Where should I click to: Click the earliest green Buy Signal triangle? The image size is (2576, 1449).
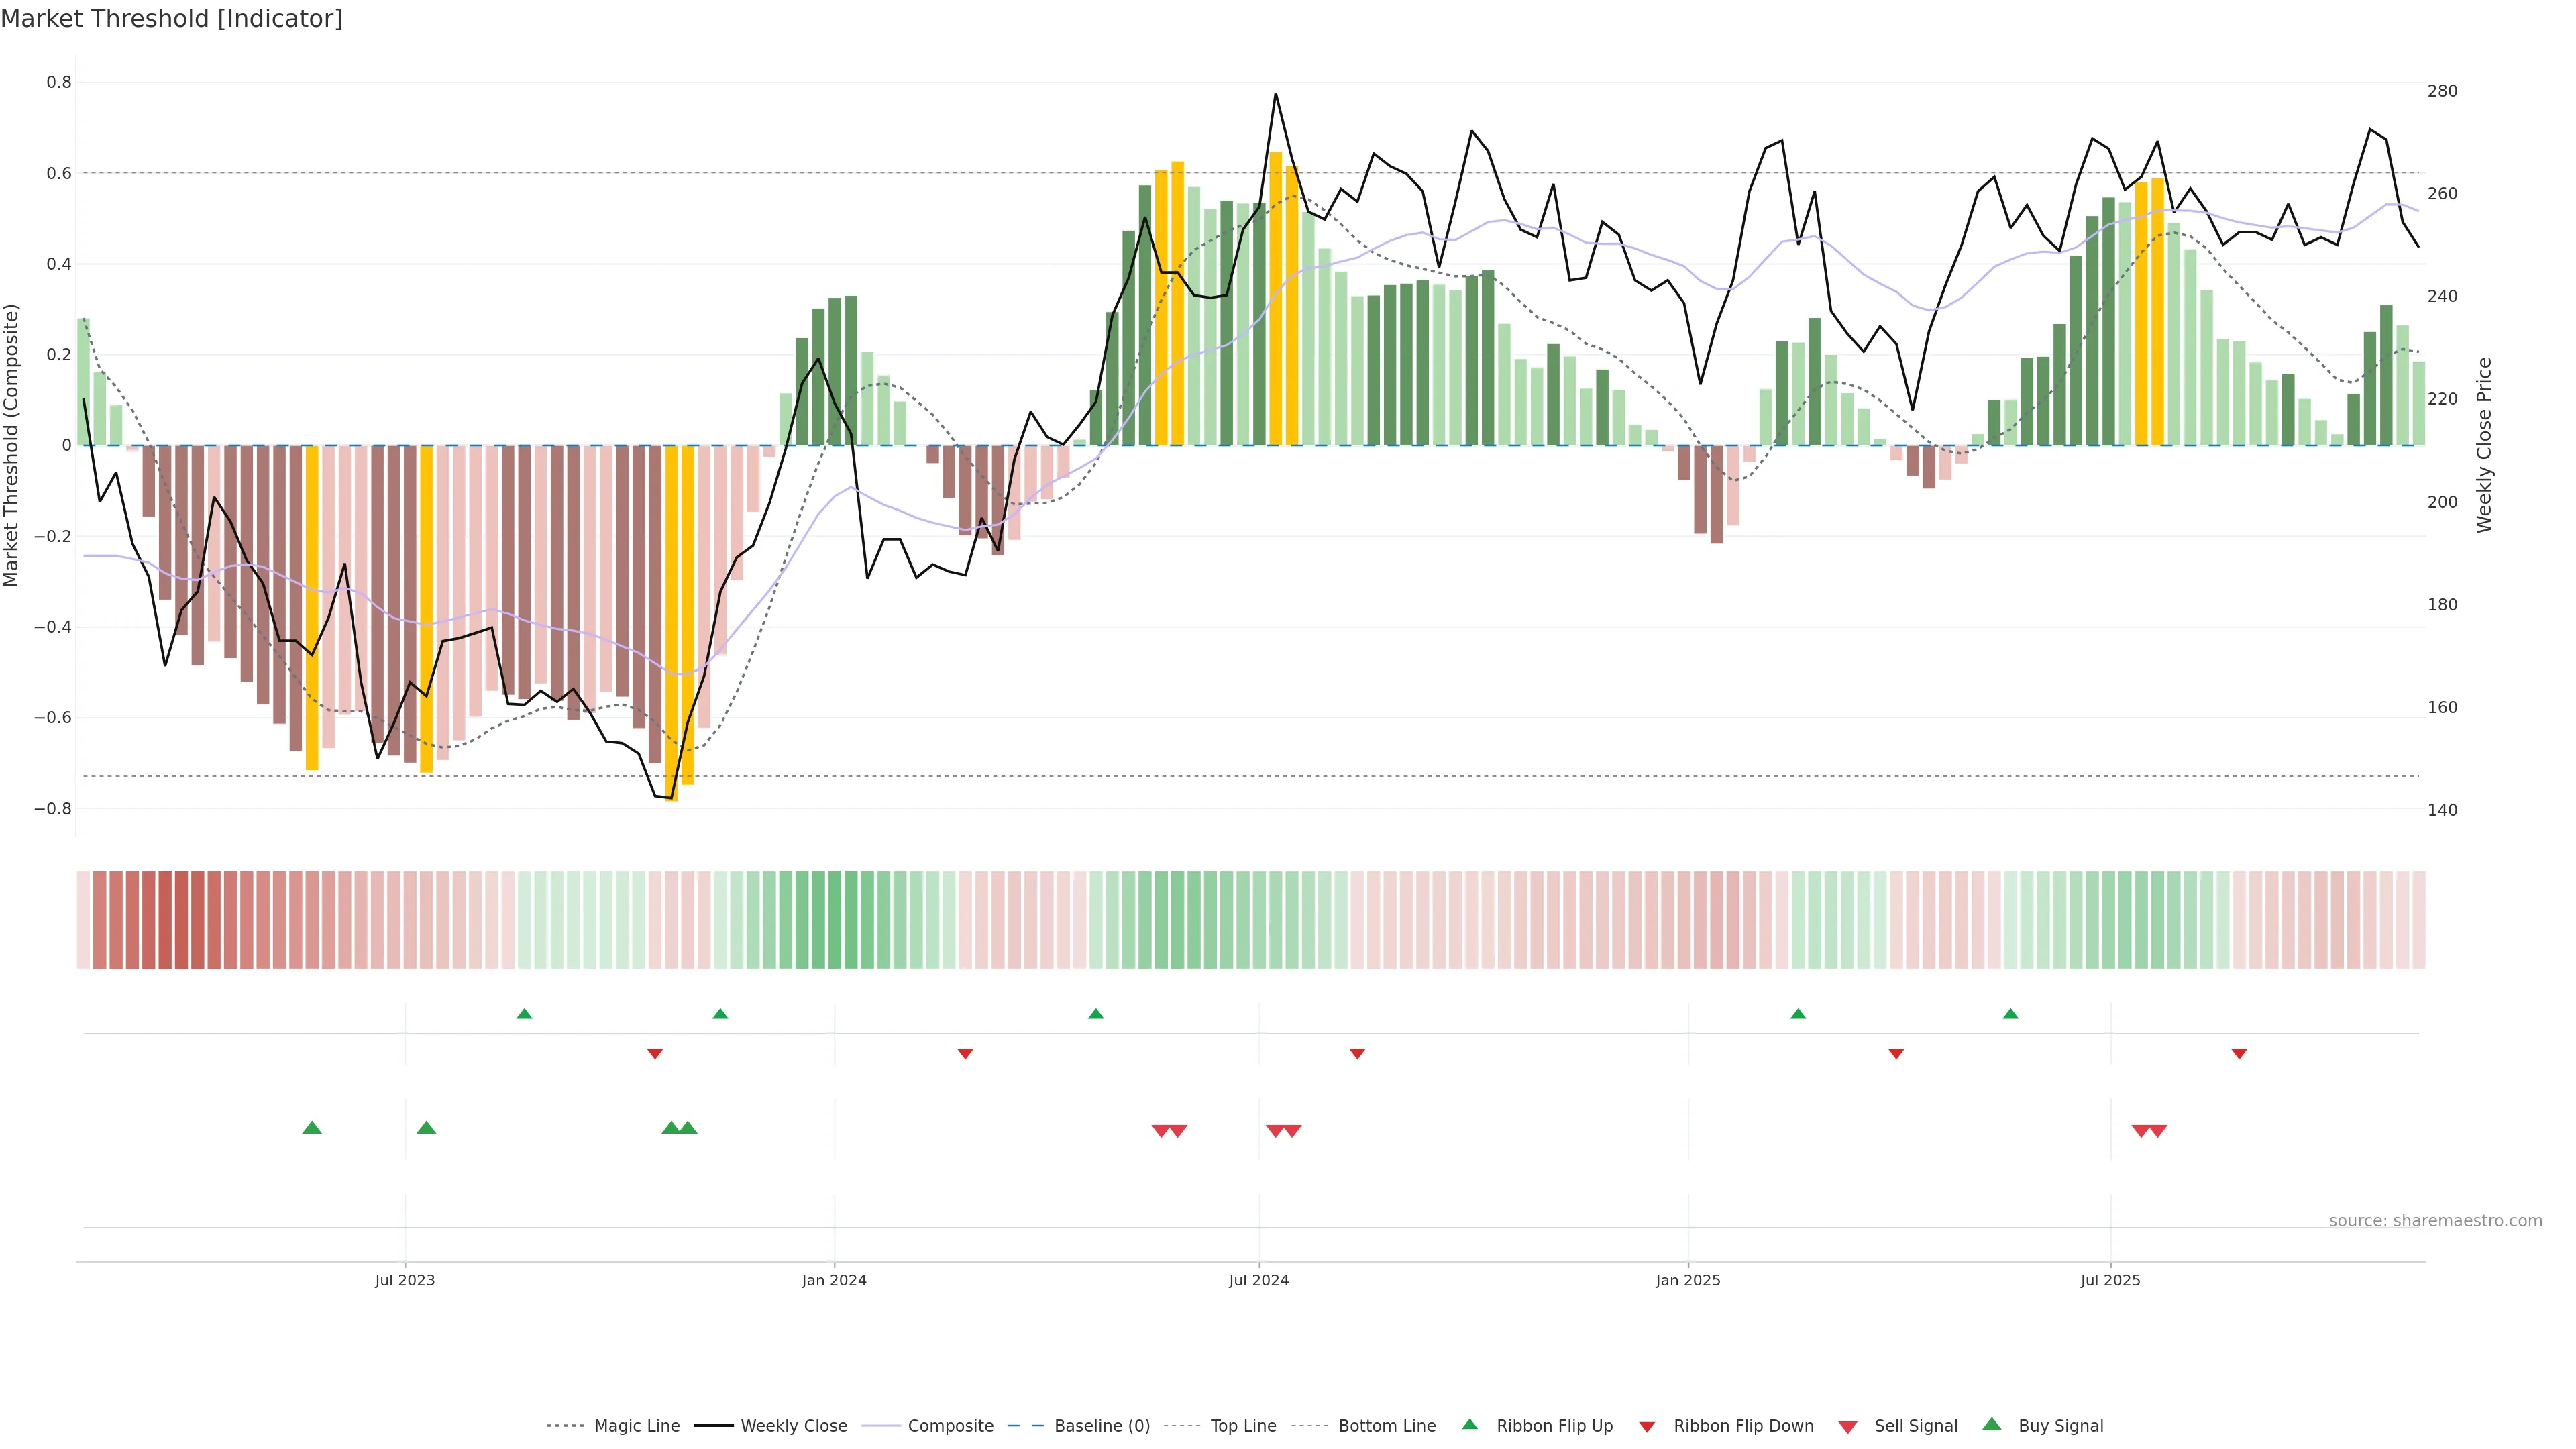click(312, 1128)
